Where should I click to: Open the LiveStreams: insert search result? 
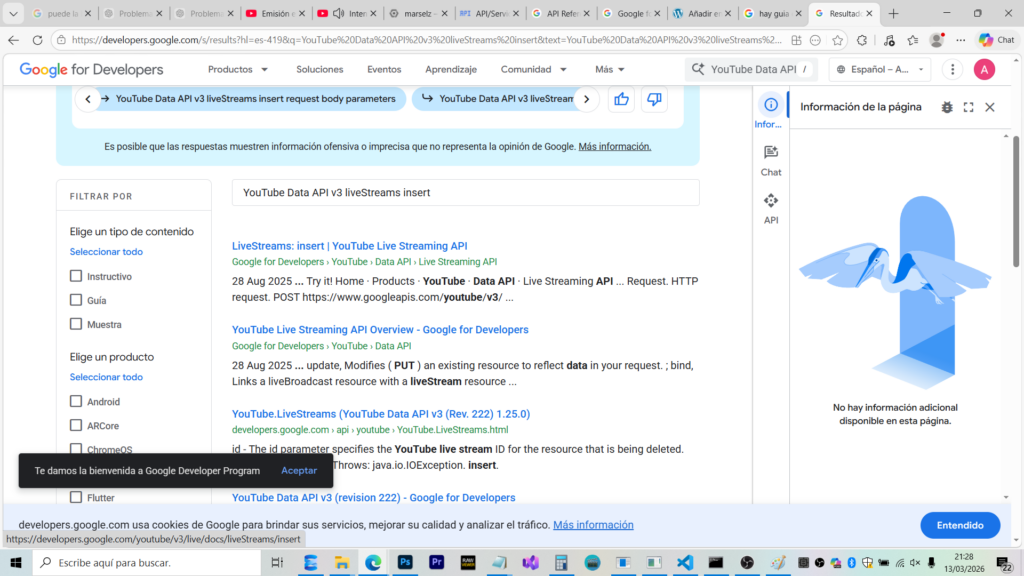point(349,246)
